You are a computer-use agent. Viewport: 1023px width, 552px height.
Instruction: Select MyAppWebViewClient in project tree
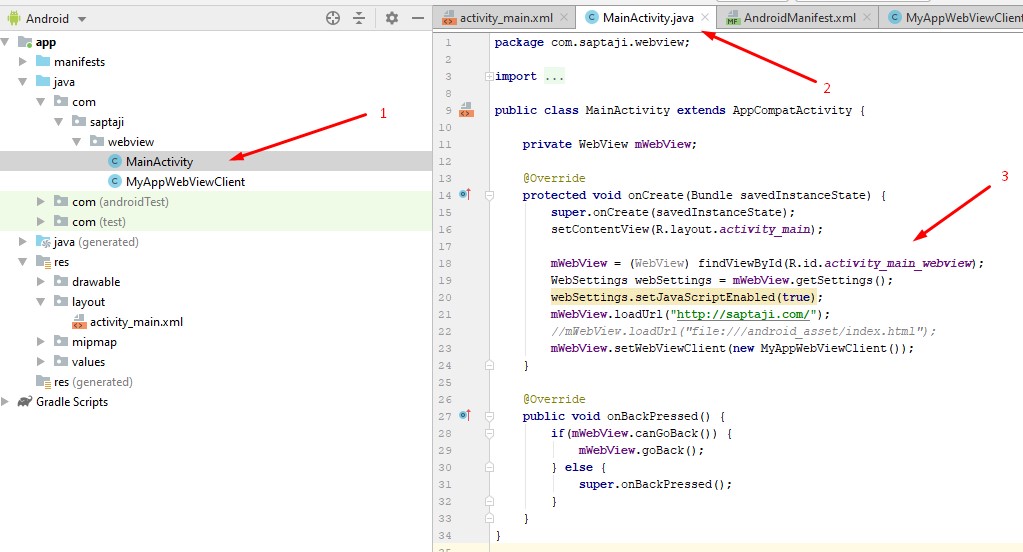tap(185, 181)
